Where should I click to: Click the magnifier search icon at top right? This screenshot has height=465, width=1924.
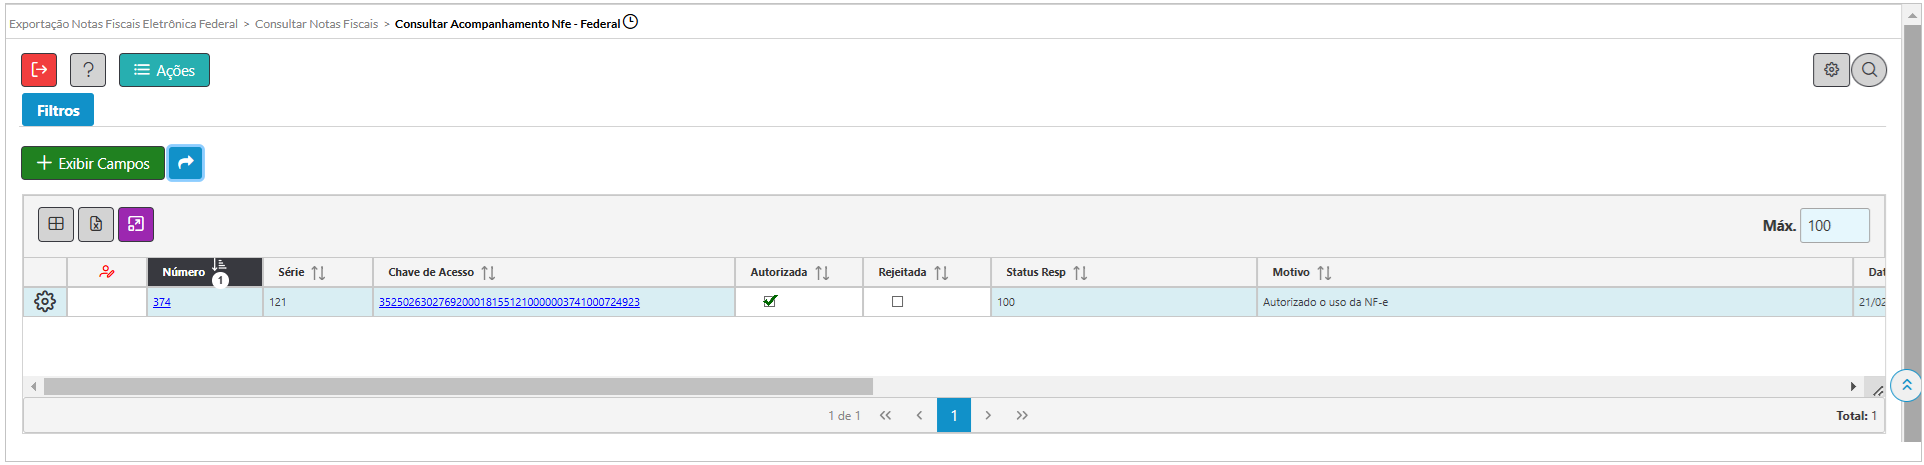point(1868,70)
